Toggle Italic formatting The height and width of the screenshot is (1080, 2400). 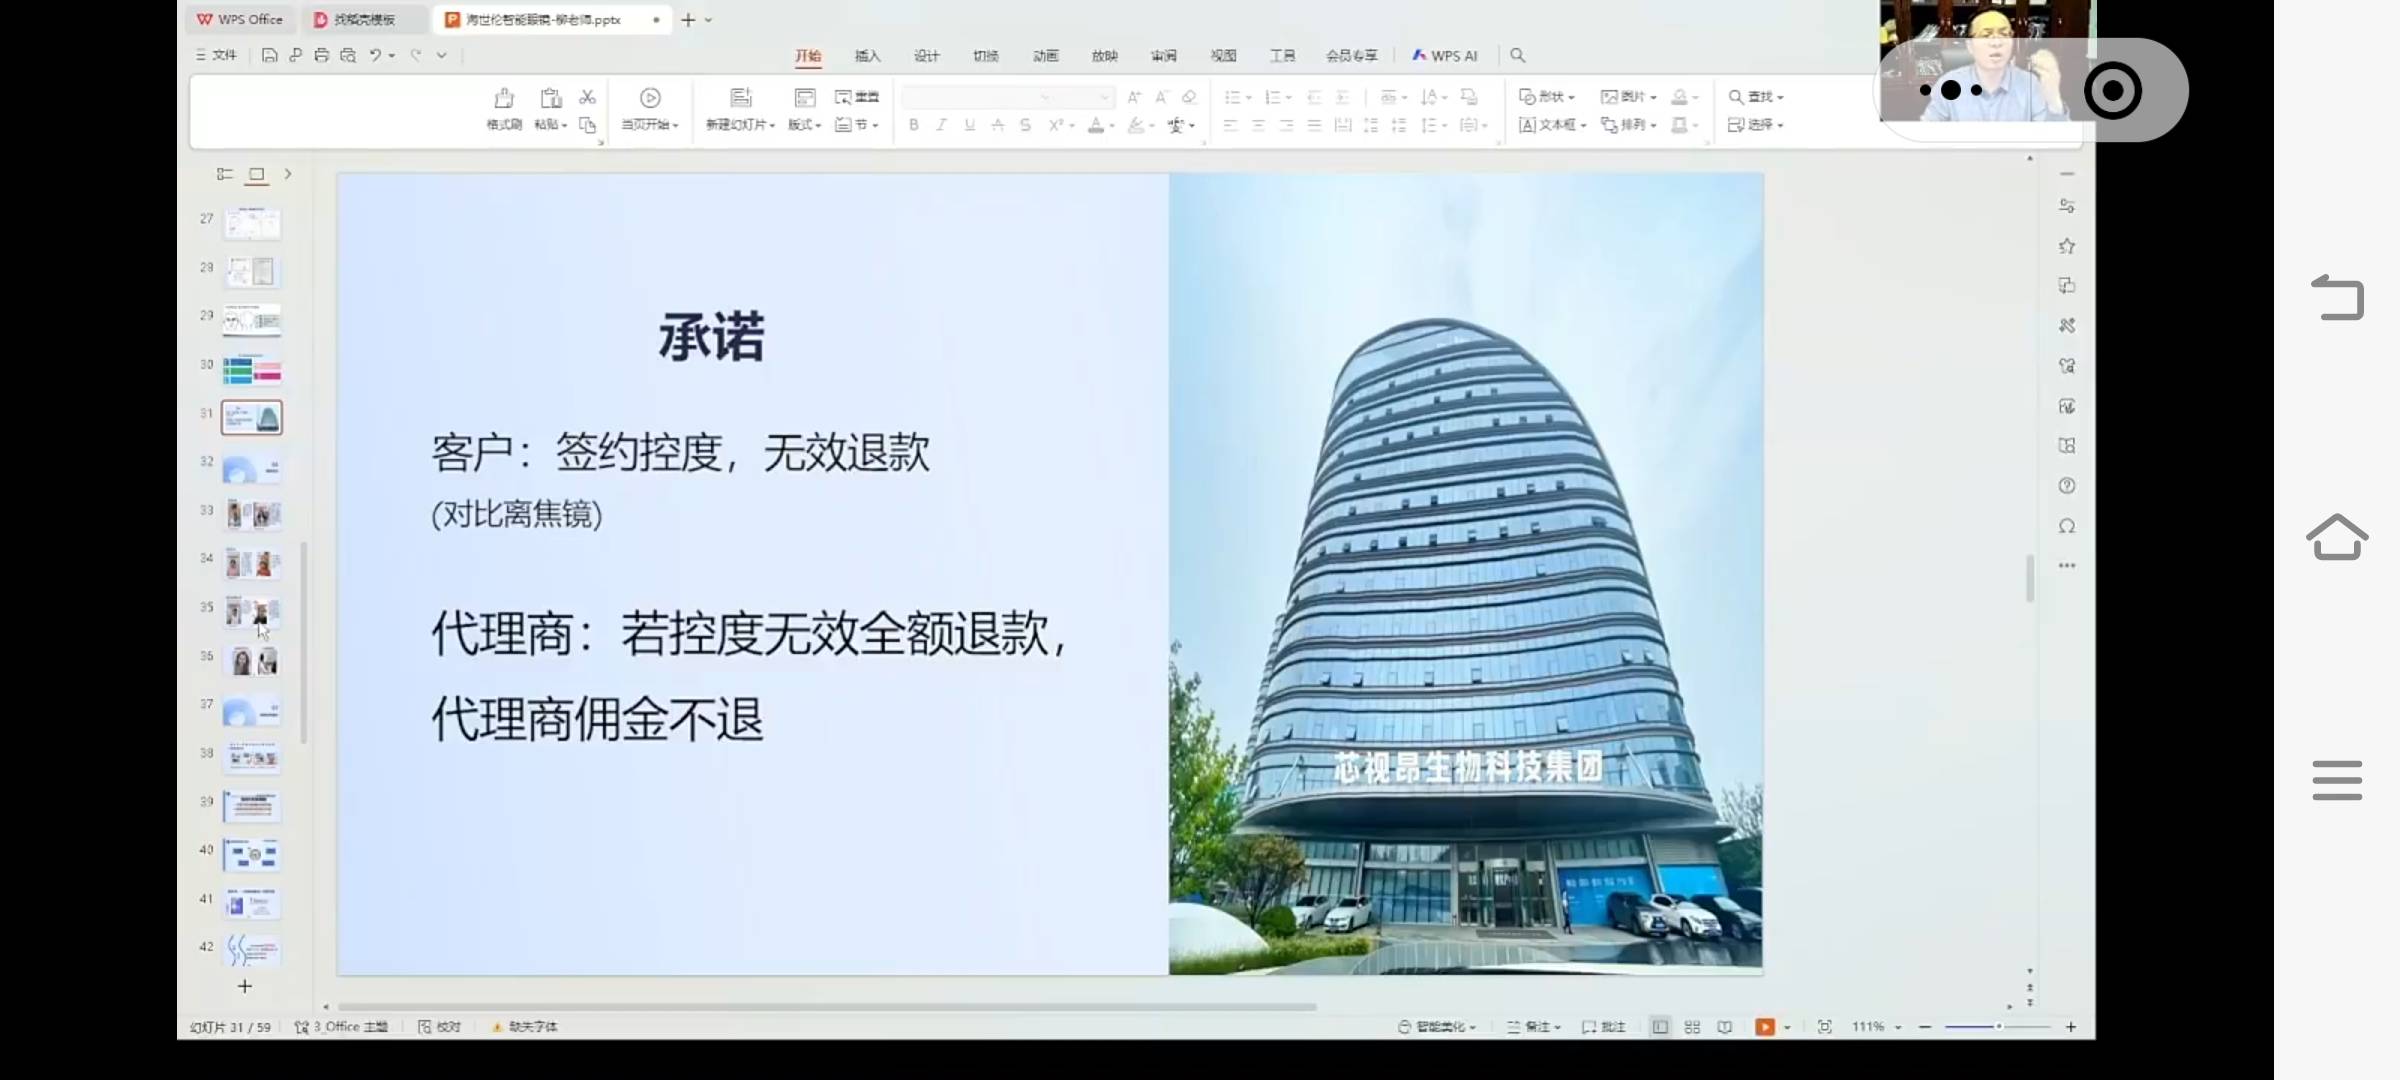(941, 125)
